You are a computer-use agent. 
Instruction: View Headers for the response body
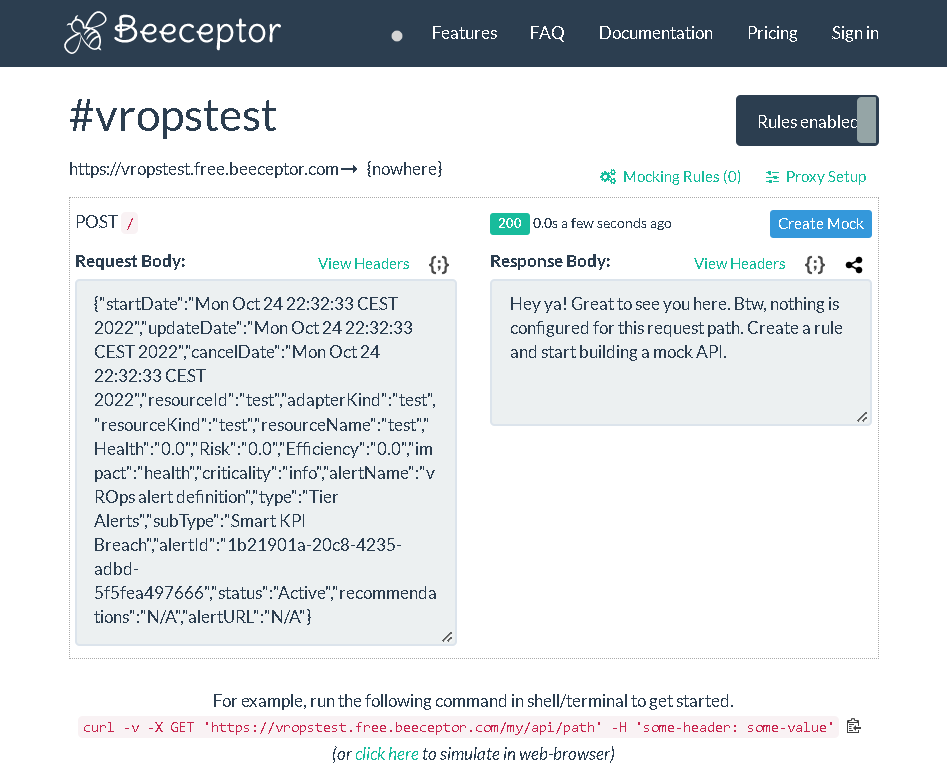(x=740, y=264)
